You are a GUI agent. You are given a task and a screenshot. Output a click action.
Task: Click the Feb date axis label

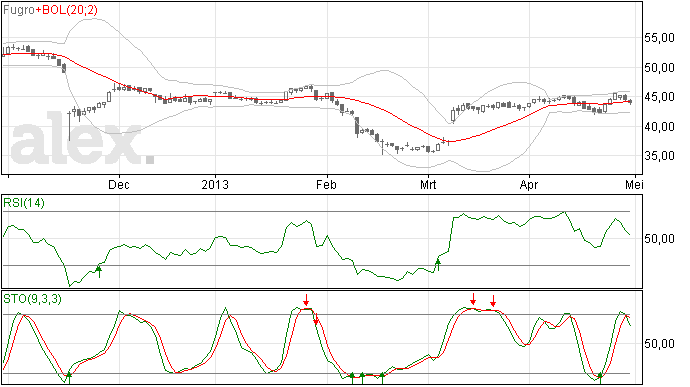coord(326,184)
